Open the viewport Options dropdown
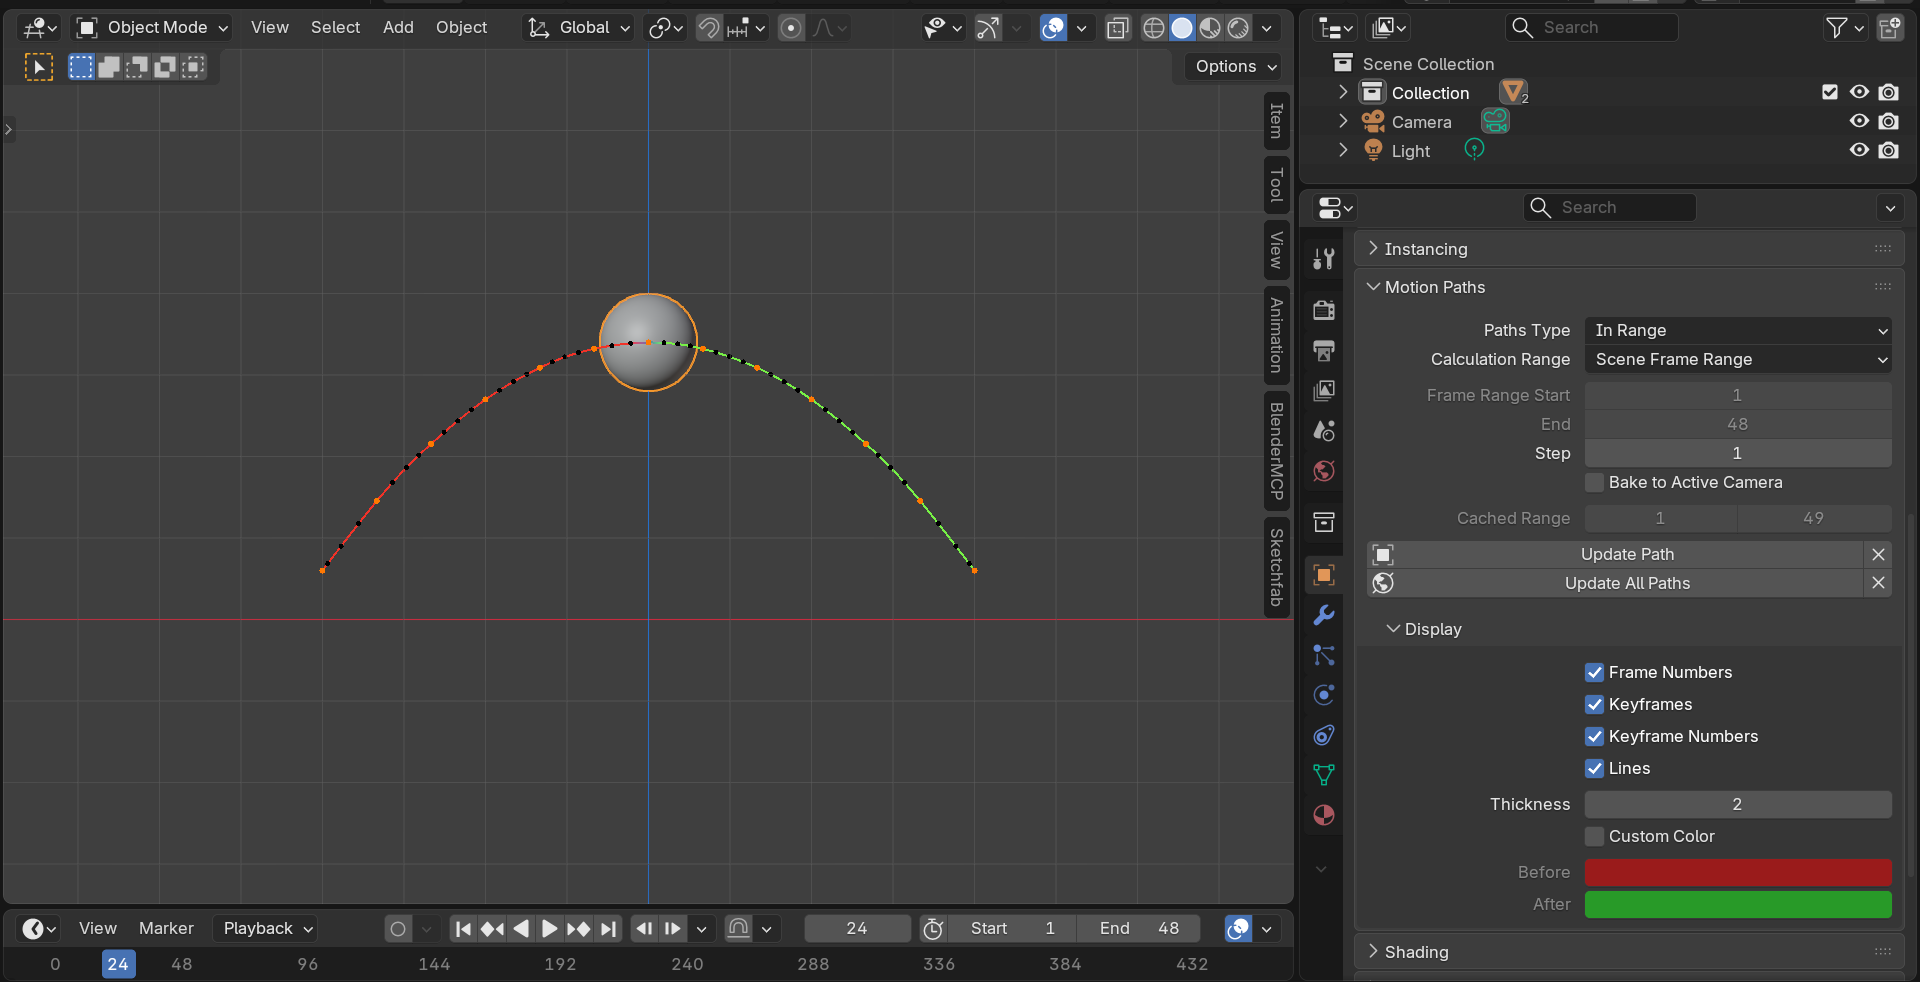The width and height of the screenshot is (1920, 982). pos(1236,66)
